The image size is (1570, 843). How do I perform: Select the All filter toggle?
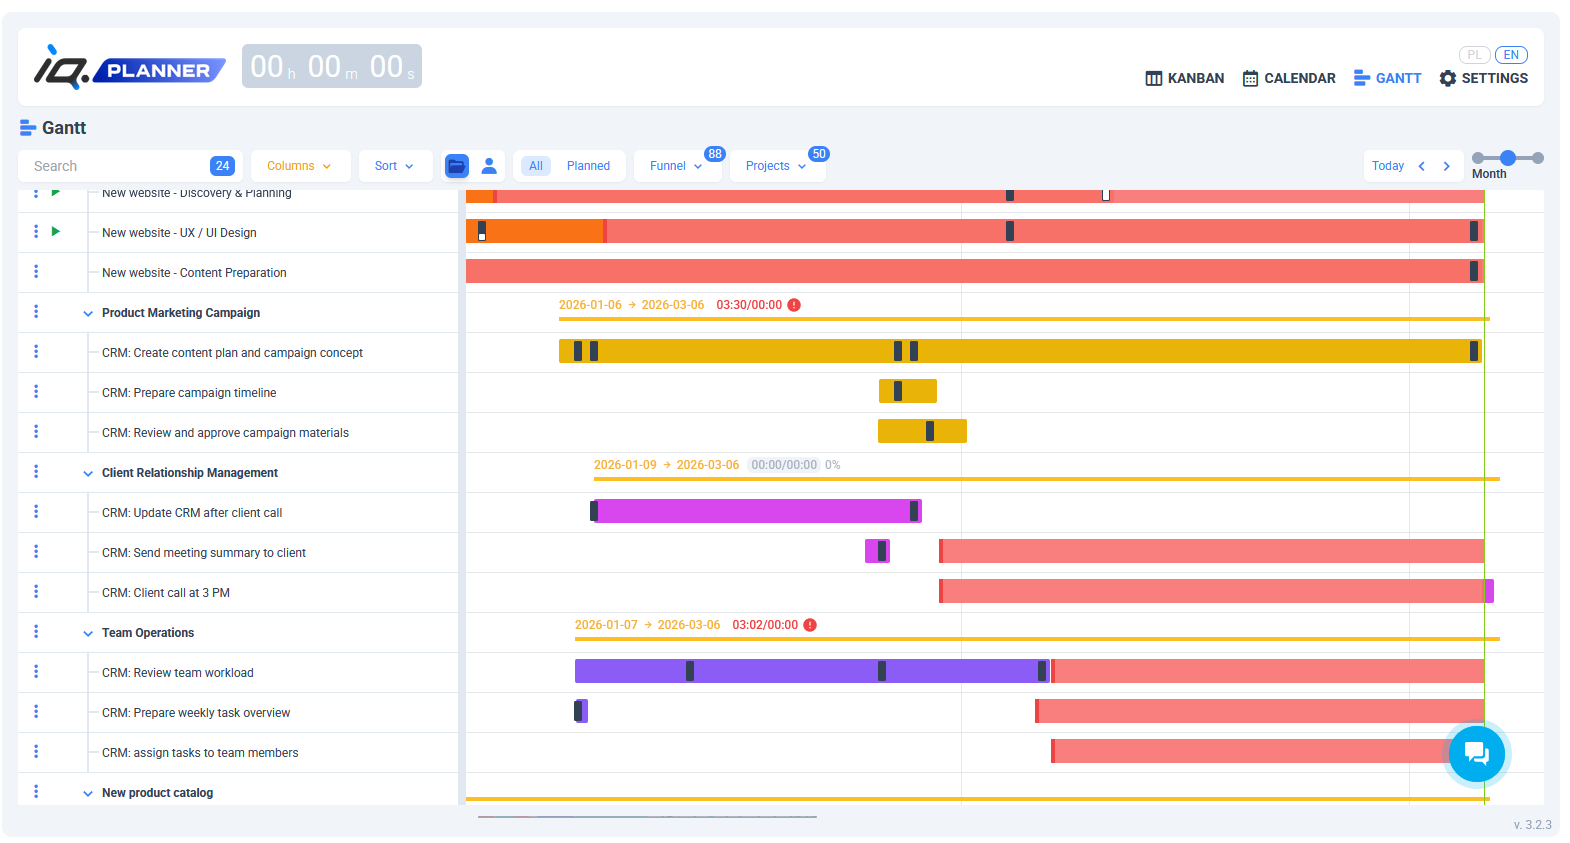click(536, 166)
